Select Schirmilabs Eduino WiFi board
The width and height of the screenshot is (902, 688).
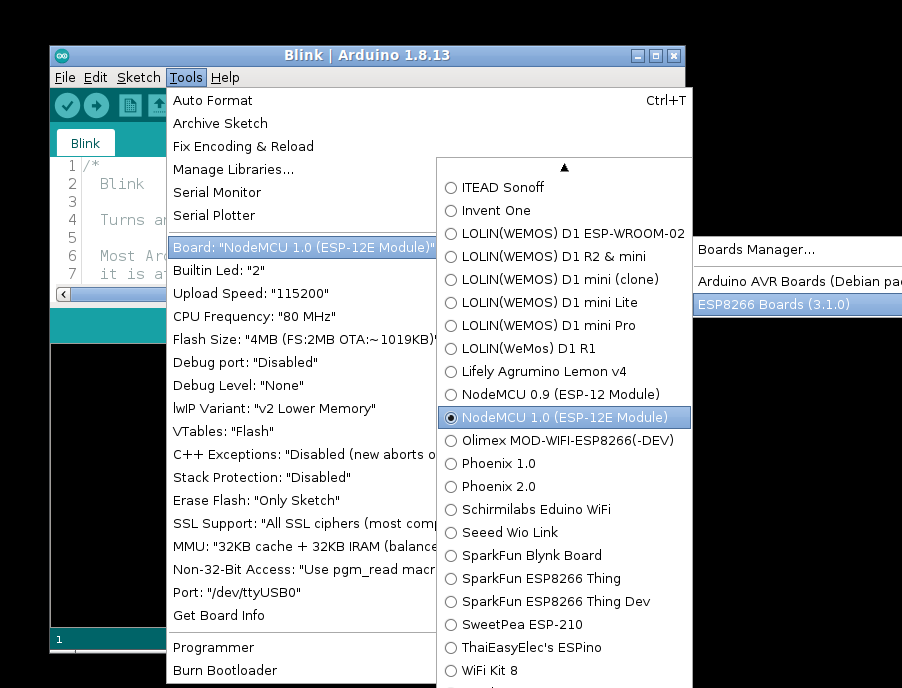564,510
